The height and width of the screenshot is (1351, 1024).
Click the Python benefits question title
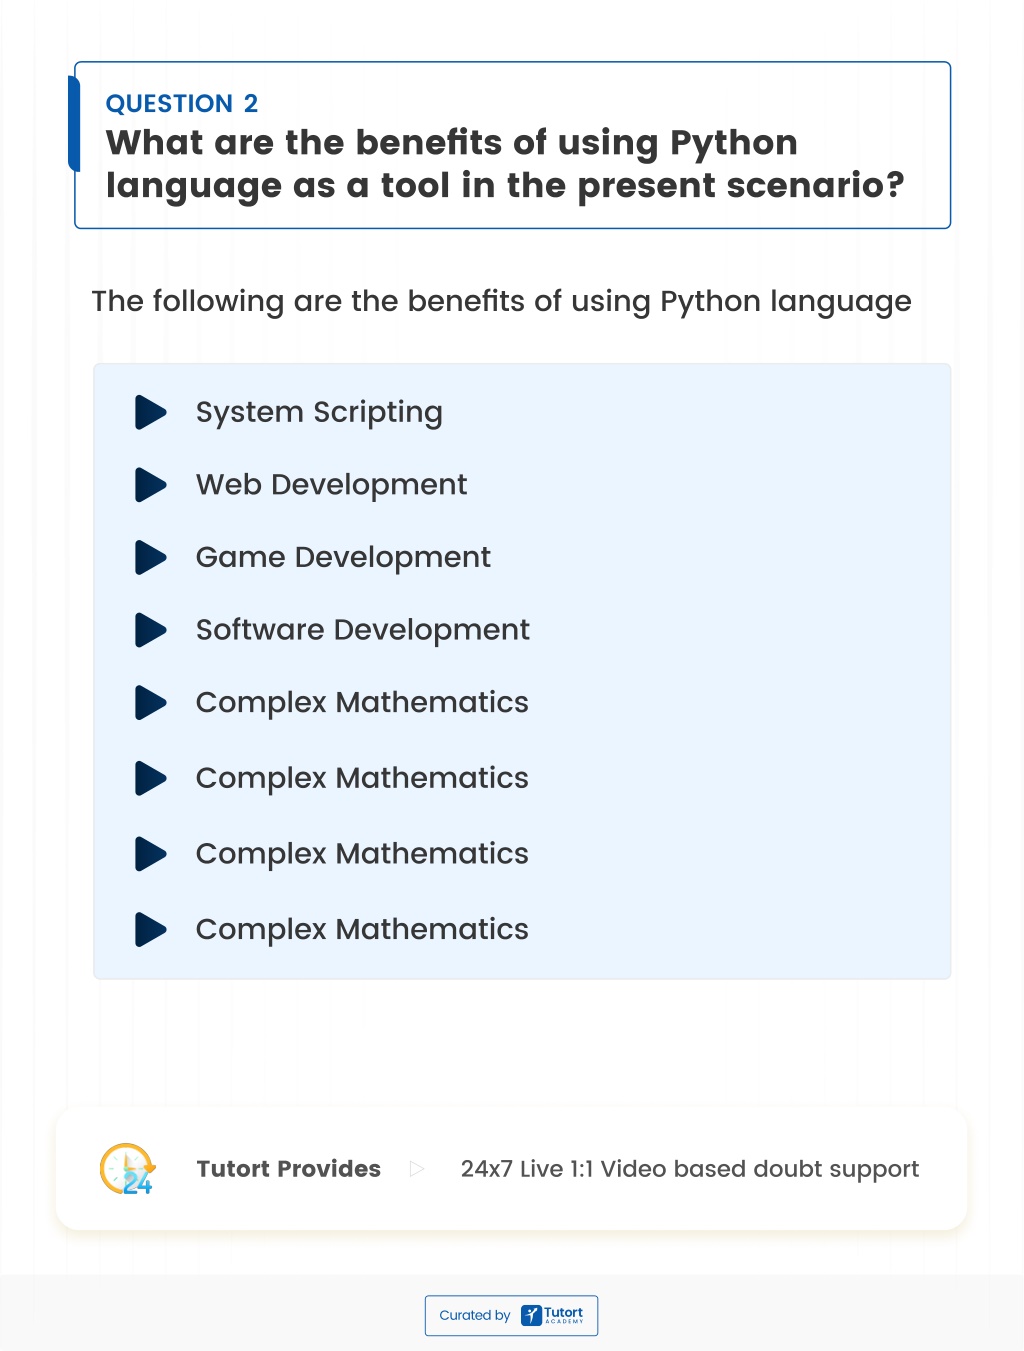click(505, 164)
